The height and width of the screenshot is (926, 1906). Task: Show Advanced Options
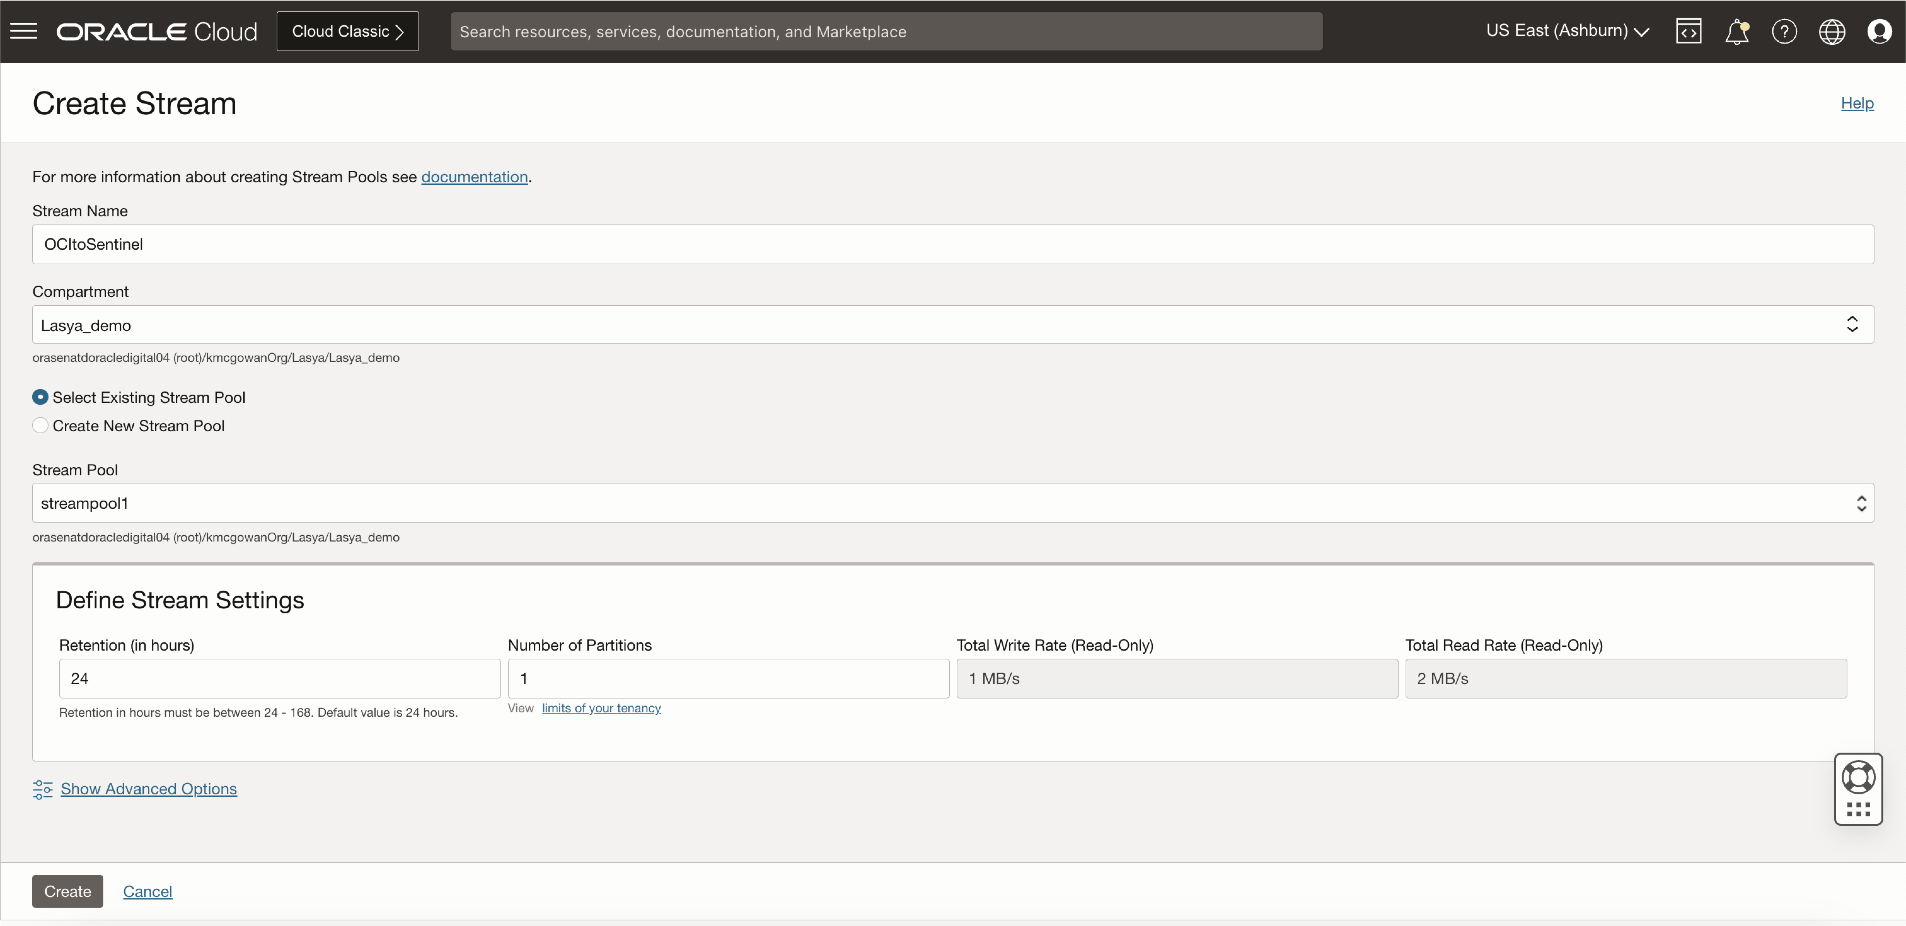(148, 789)
